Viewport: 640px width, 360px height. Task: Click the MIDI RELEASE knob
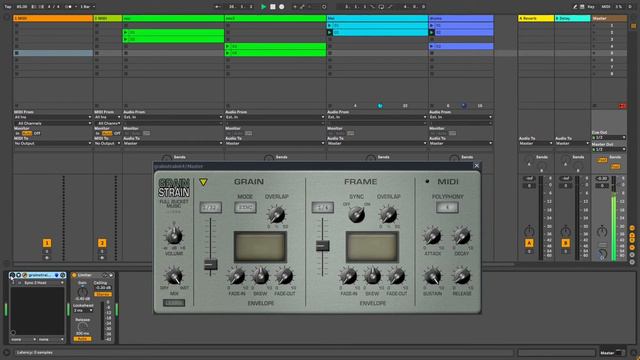tap(462, 276)
